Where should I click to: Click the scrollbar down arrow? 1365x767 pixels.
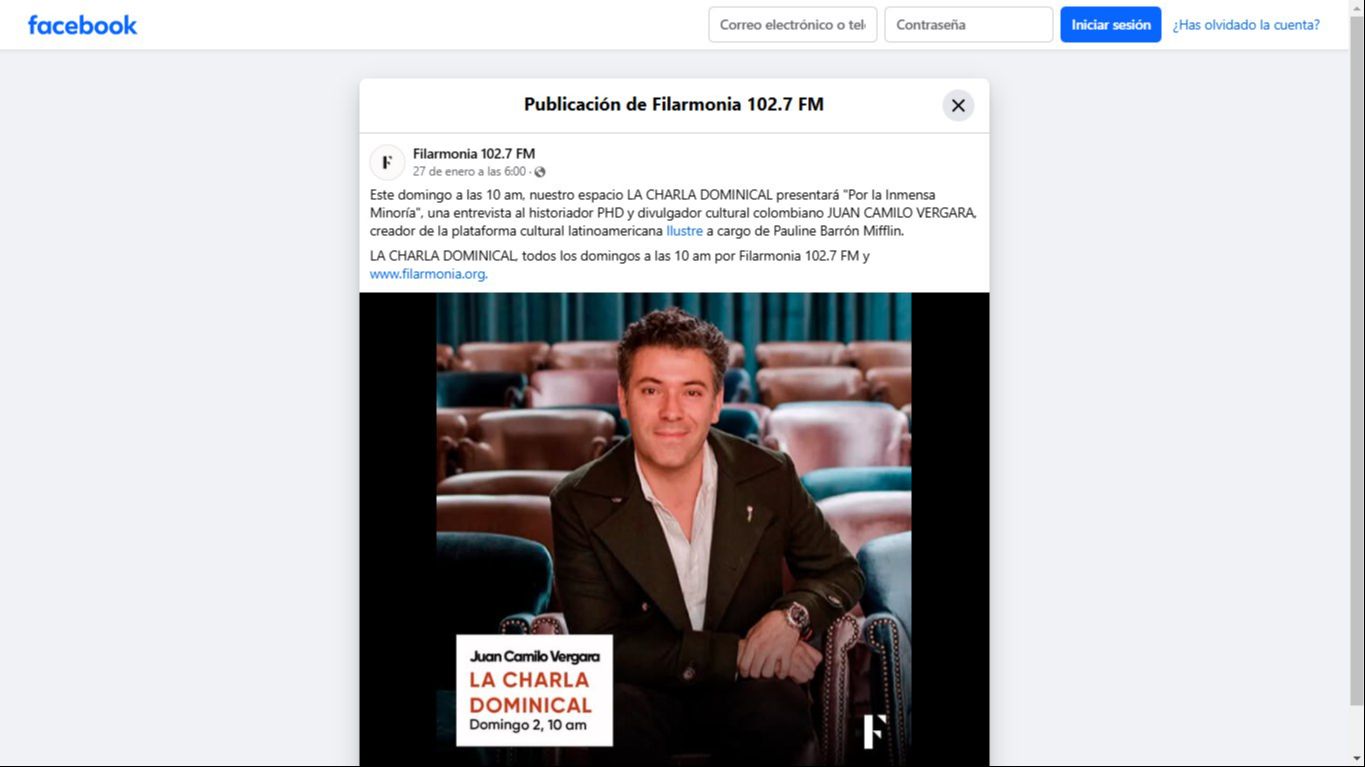pos(1357,759)
